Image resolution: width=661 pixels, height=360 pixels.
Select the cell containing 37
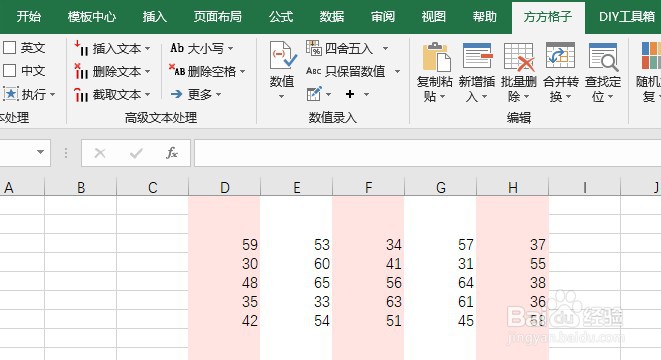click(x=513, y=244)
